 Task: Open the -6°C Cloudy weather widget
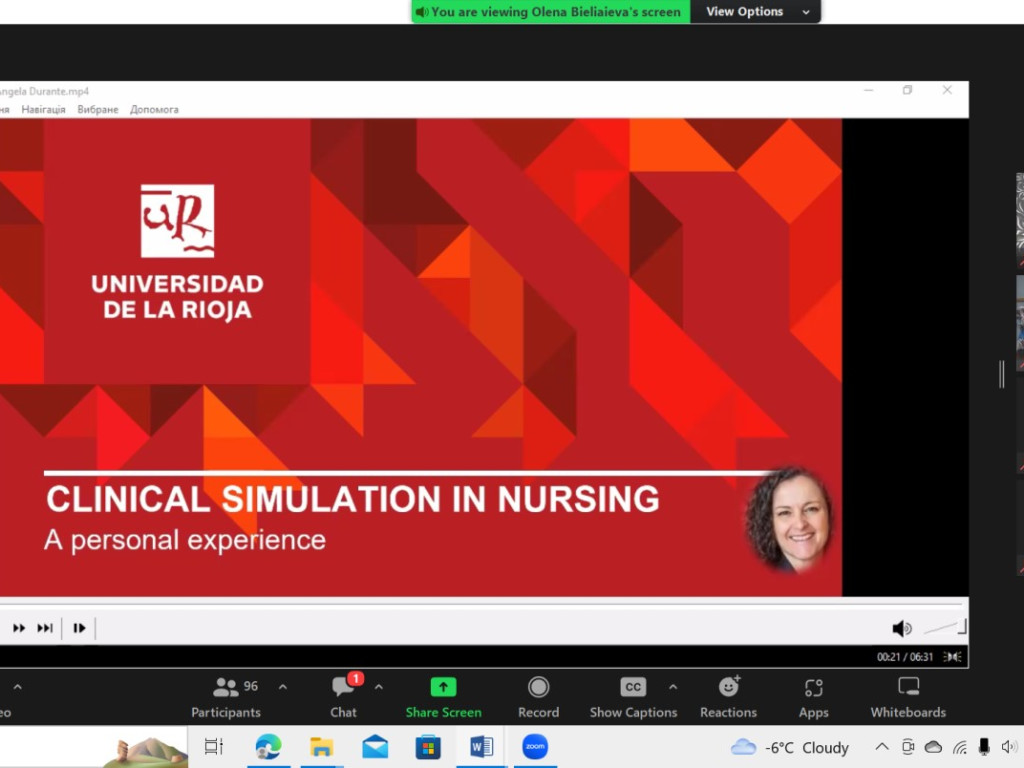pyautogui.click(x=789, y=747)
